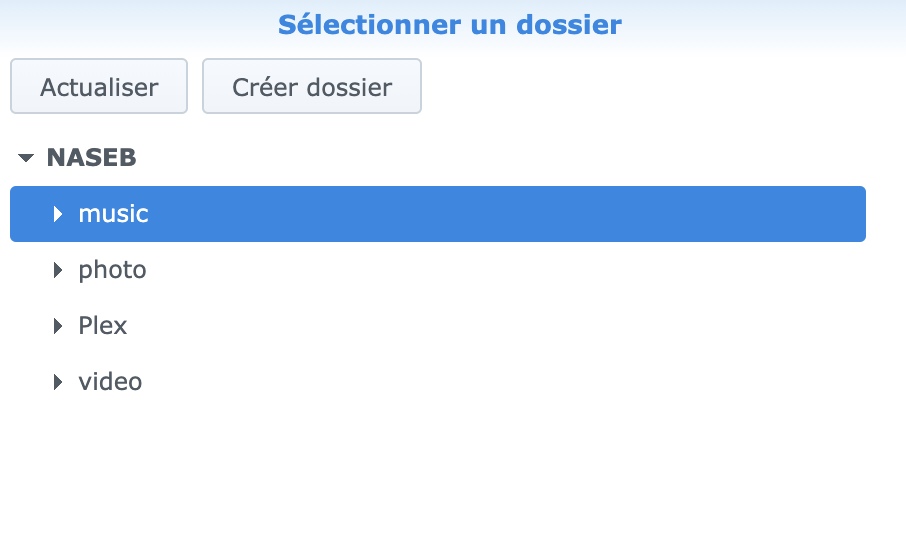Click the triangle left of photo
The width and height of the screenshot is (906, 540).
58,270
